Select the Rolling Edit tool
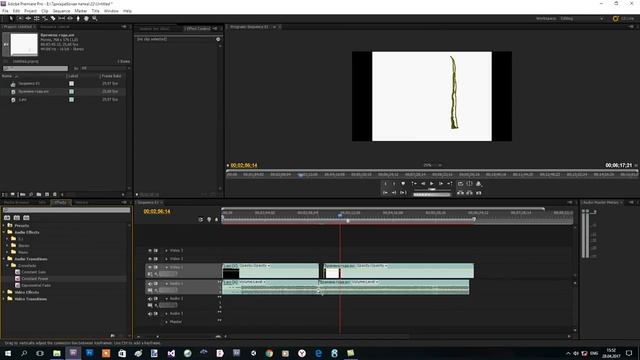Screen dimensions: 640x360 click(36, 18)
